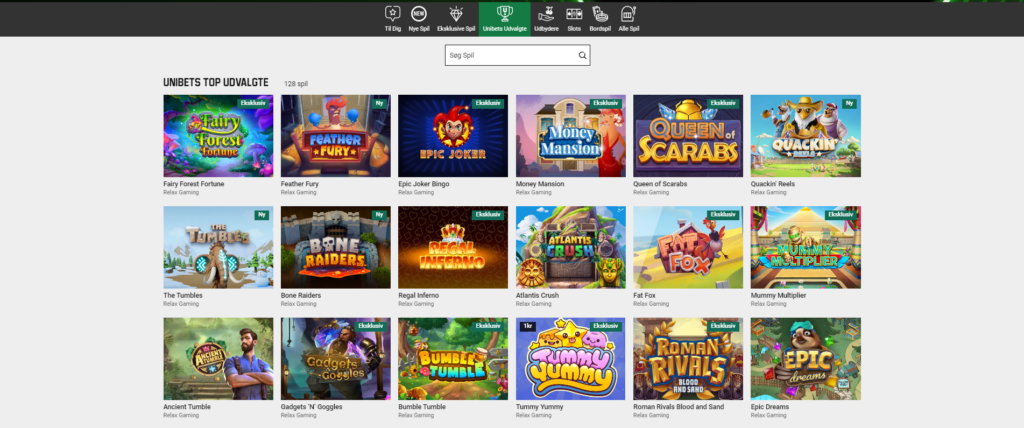This screenshot has width=1024, height=428.
Task: Click The Tumbles title text
Action: click(183, 295)
